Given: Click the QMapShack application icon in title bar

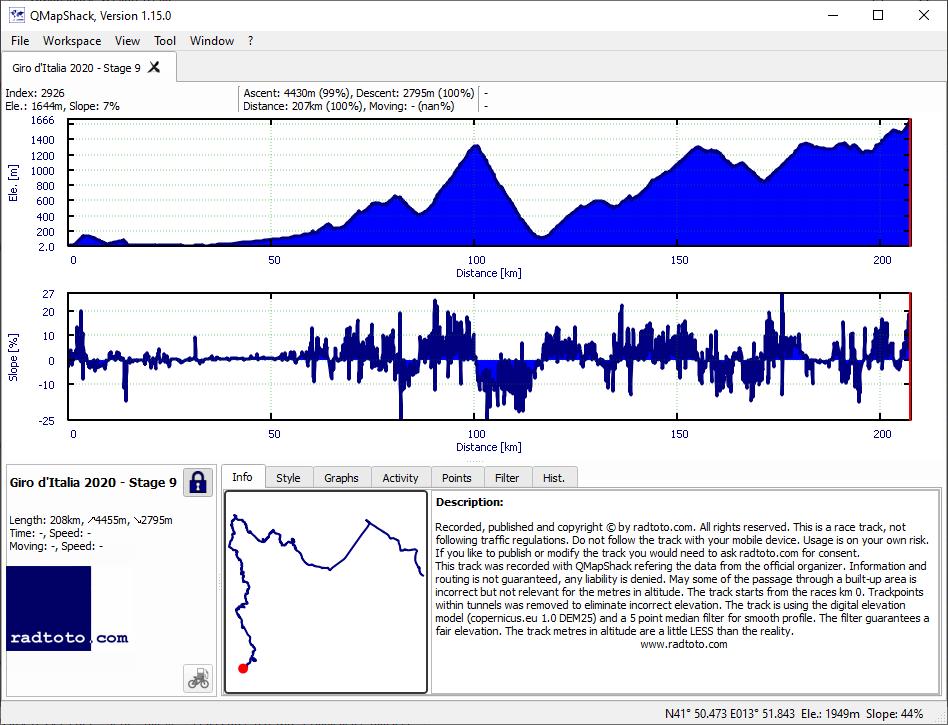Looking at the screenshot, I should 16,15.
